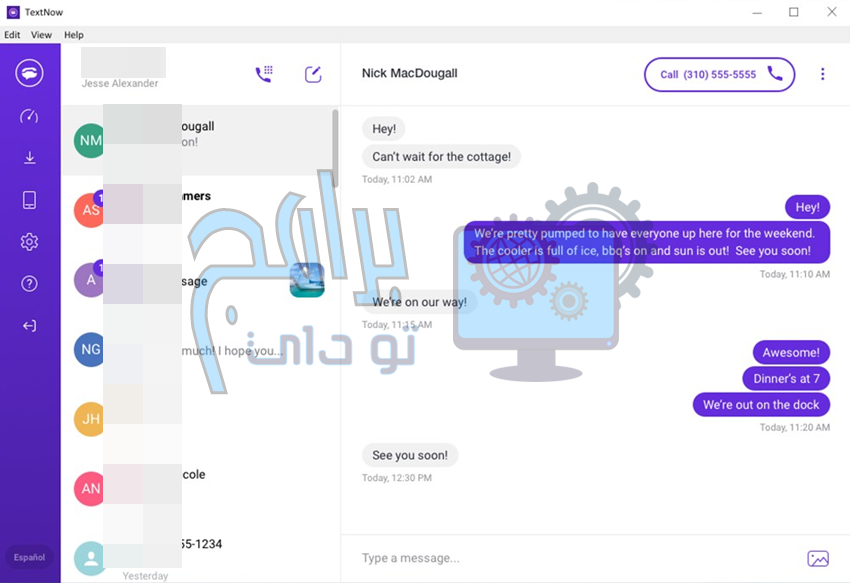This screenshot has height=583, width=850.
Task: Open the mobile phone icon in sidebar
Action: click(x=29, y=200)
